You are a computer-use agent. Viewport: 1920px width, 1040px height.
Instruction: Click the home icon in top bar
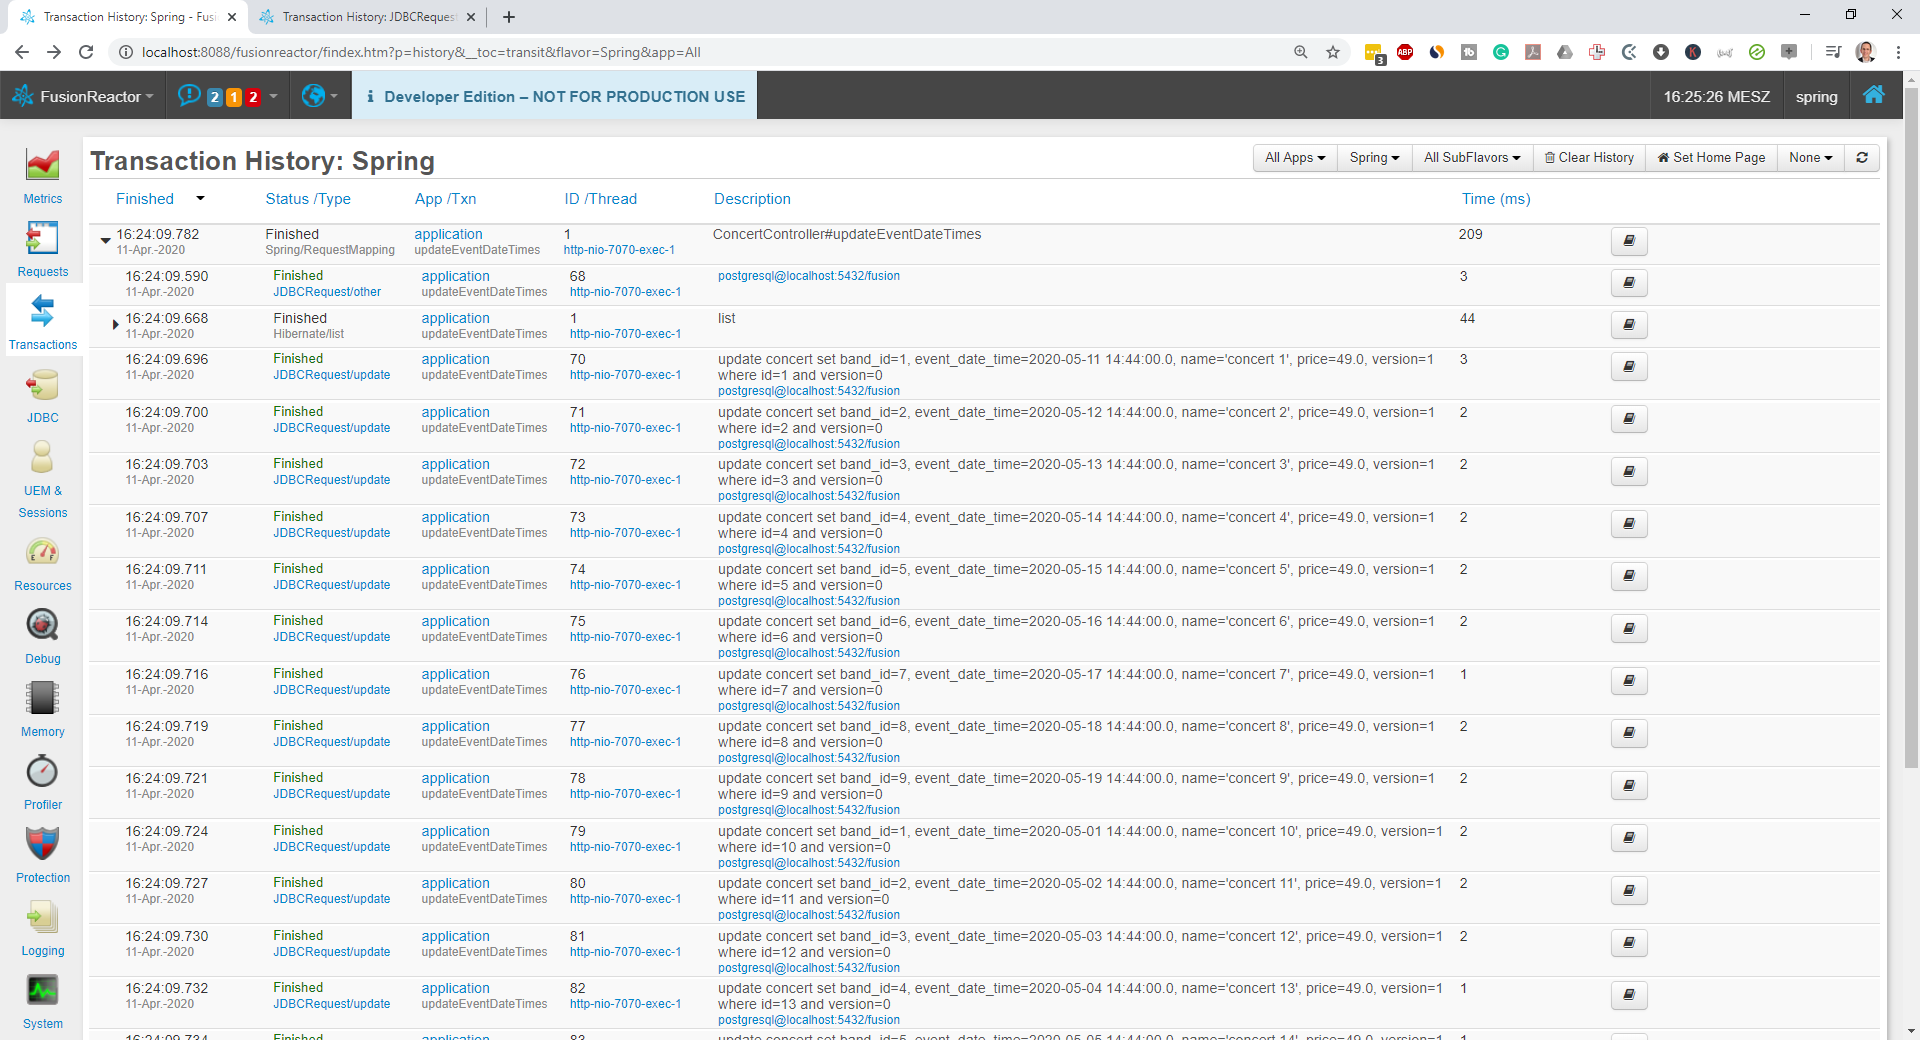[1873, 96]
